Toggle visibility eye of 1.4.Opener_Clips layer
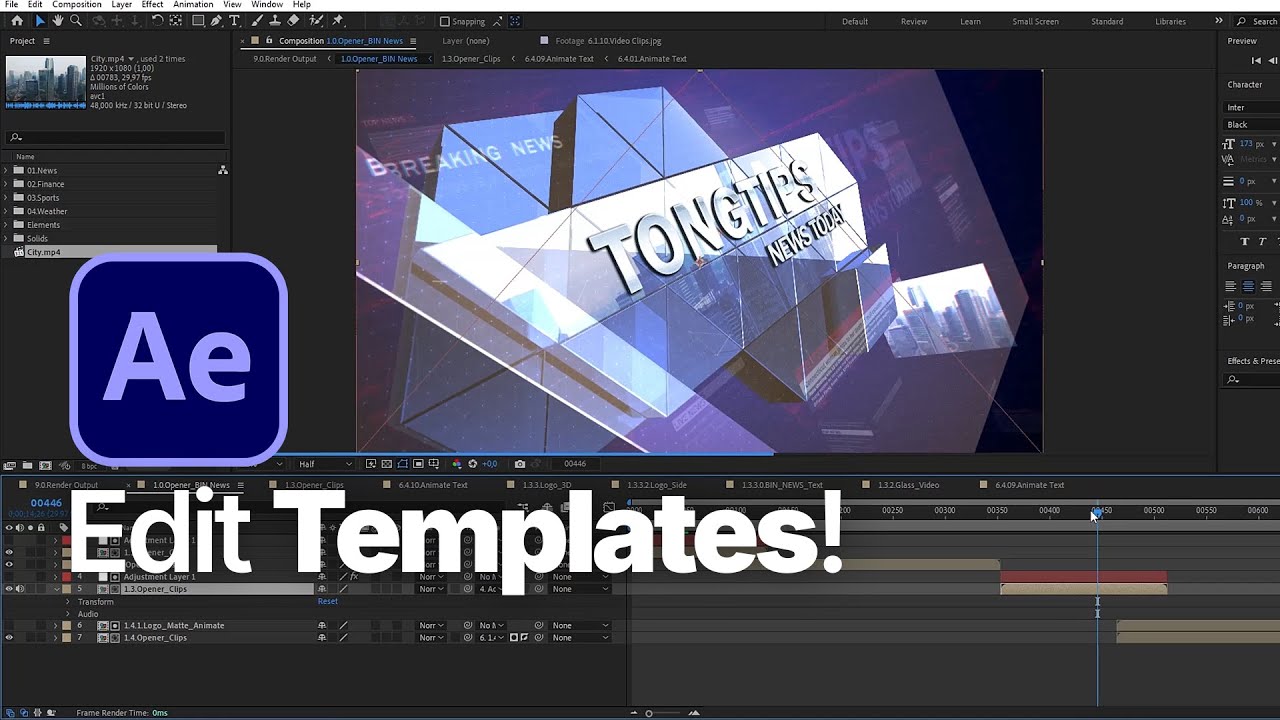This screenshot has height=720, width=1280. pyautogui.click(x=9, y=638)
